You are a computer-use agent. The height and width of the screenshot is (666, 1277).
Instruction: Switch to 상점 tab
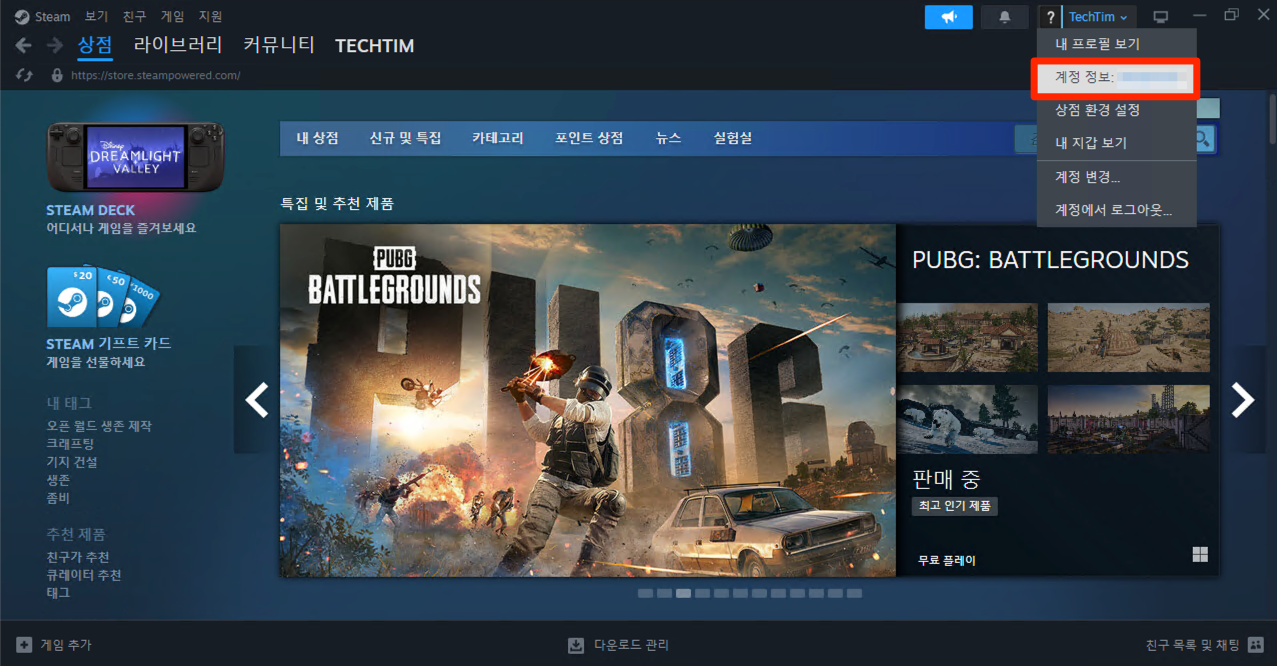(x=95, y=45)
